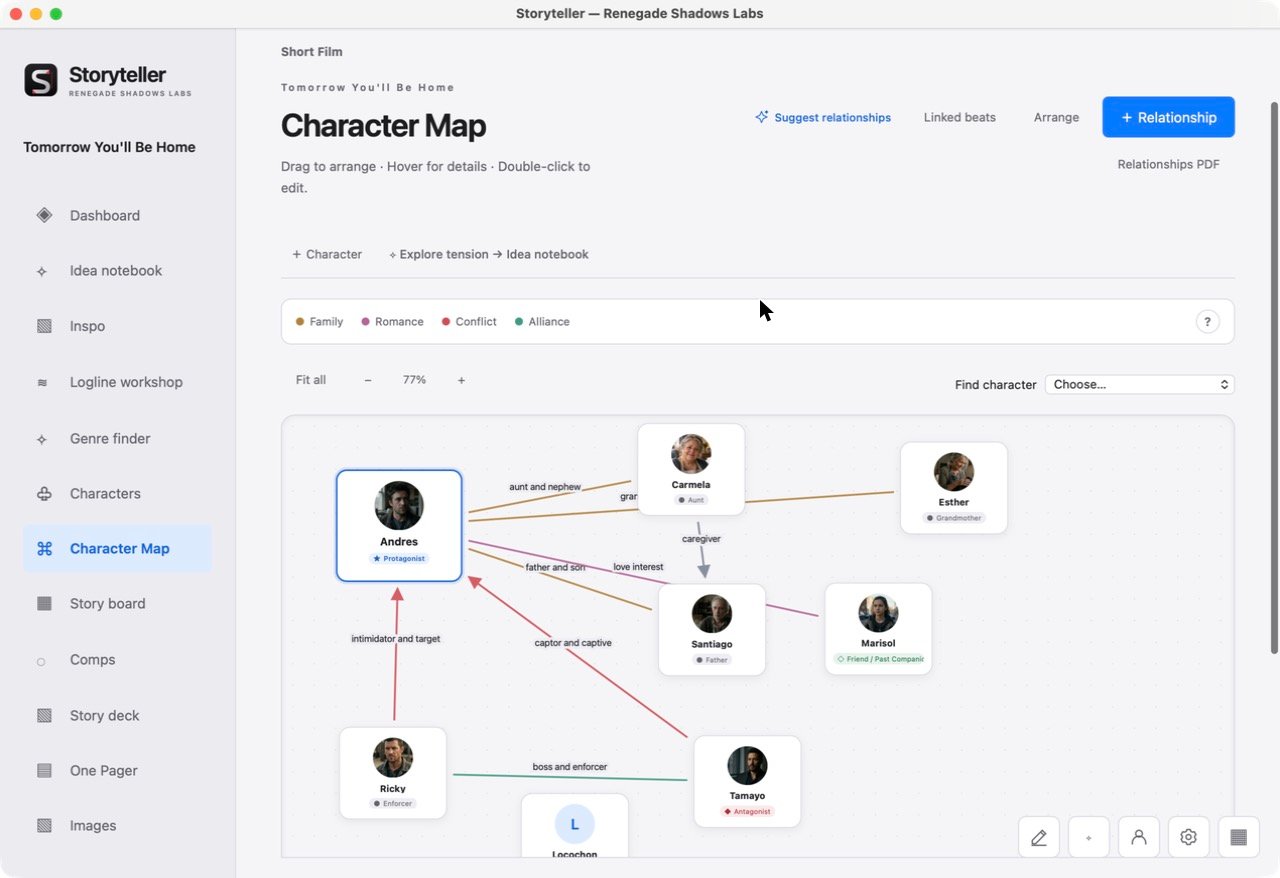Select the Esther character card
The image size is (1280, 878).
(954, 488)
